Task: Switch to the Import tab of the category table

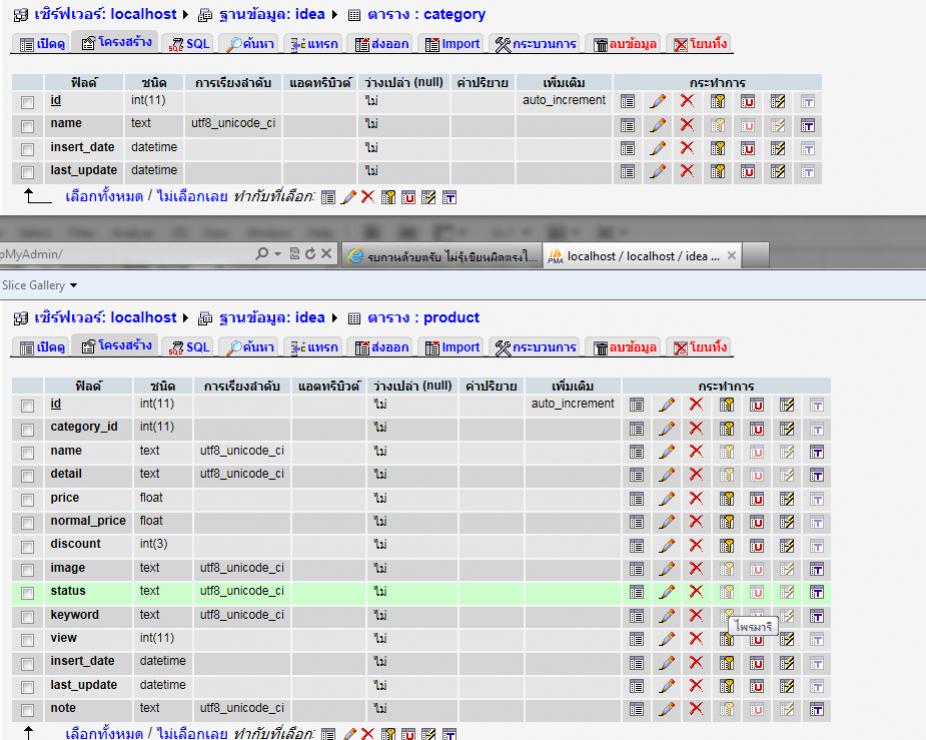Action: click(x=462, y=44)
